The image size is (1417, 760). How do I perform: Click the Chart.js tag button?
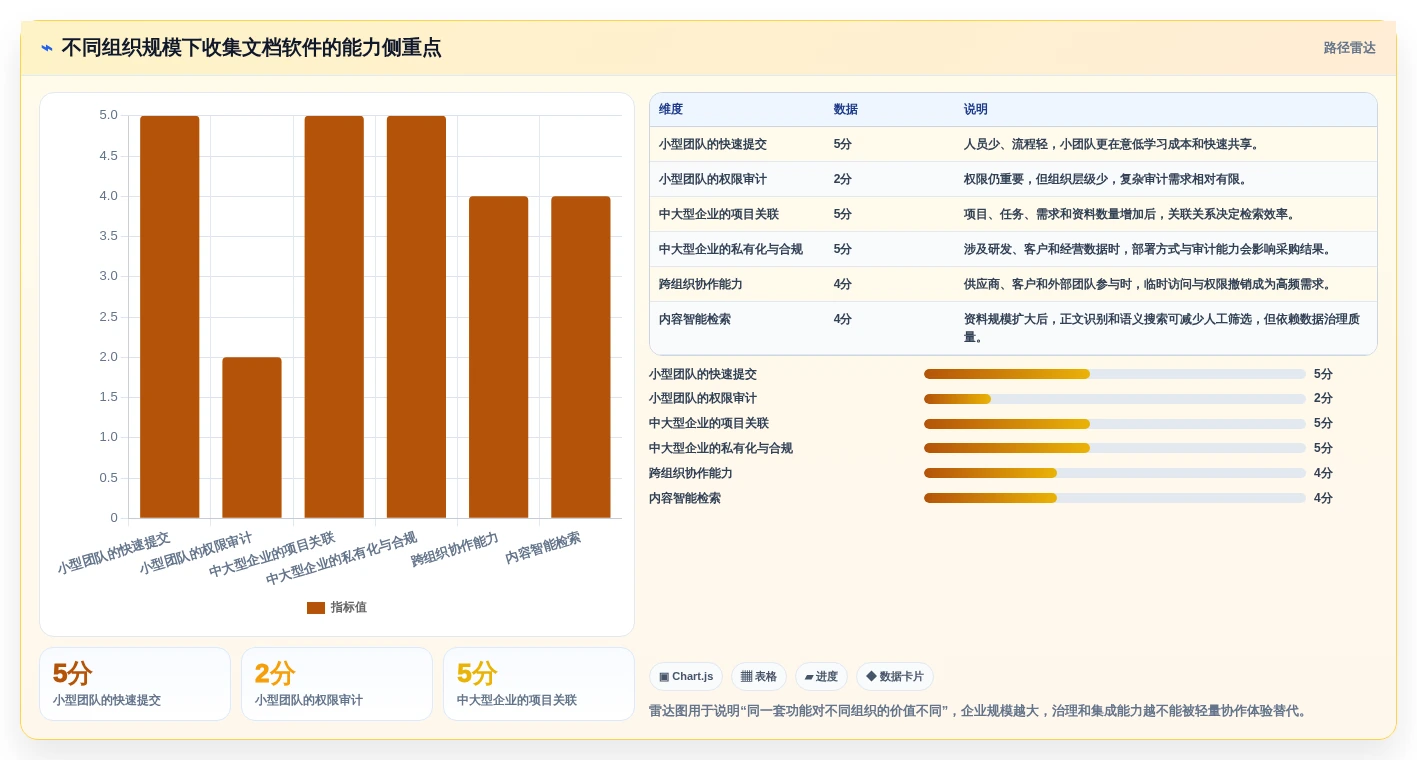tap(686, 676)
